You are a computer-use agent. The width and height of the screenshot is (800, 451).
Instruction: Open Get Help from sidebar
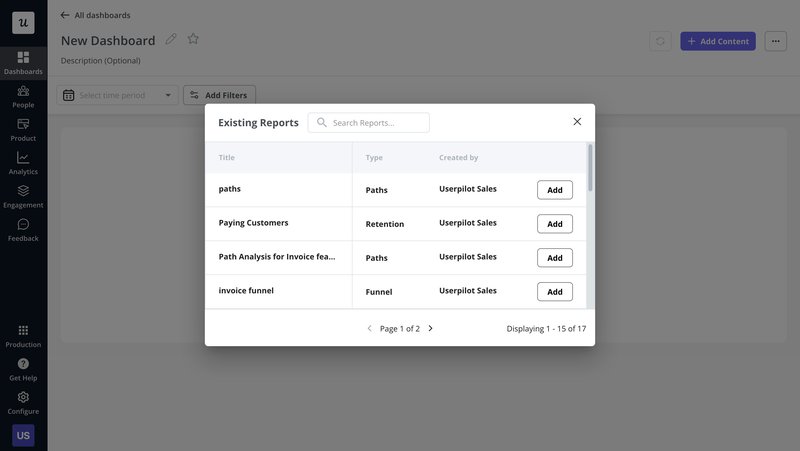pyautogui.click(x=23, y=369)
